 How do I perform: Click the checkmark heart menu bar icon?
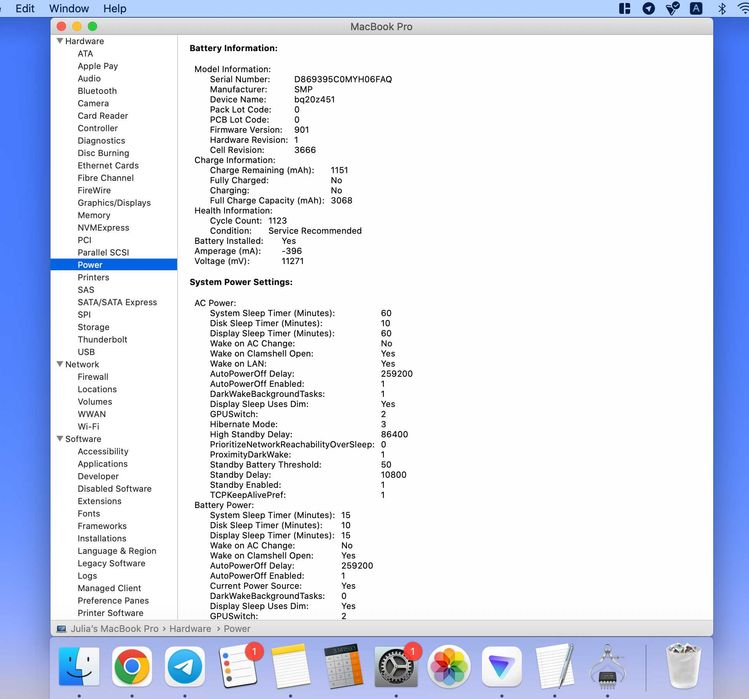673,9
